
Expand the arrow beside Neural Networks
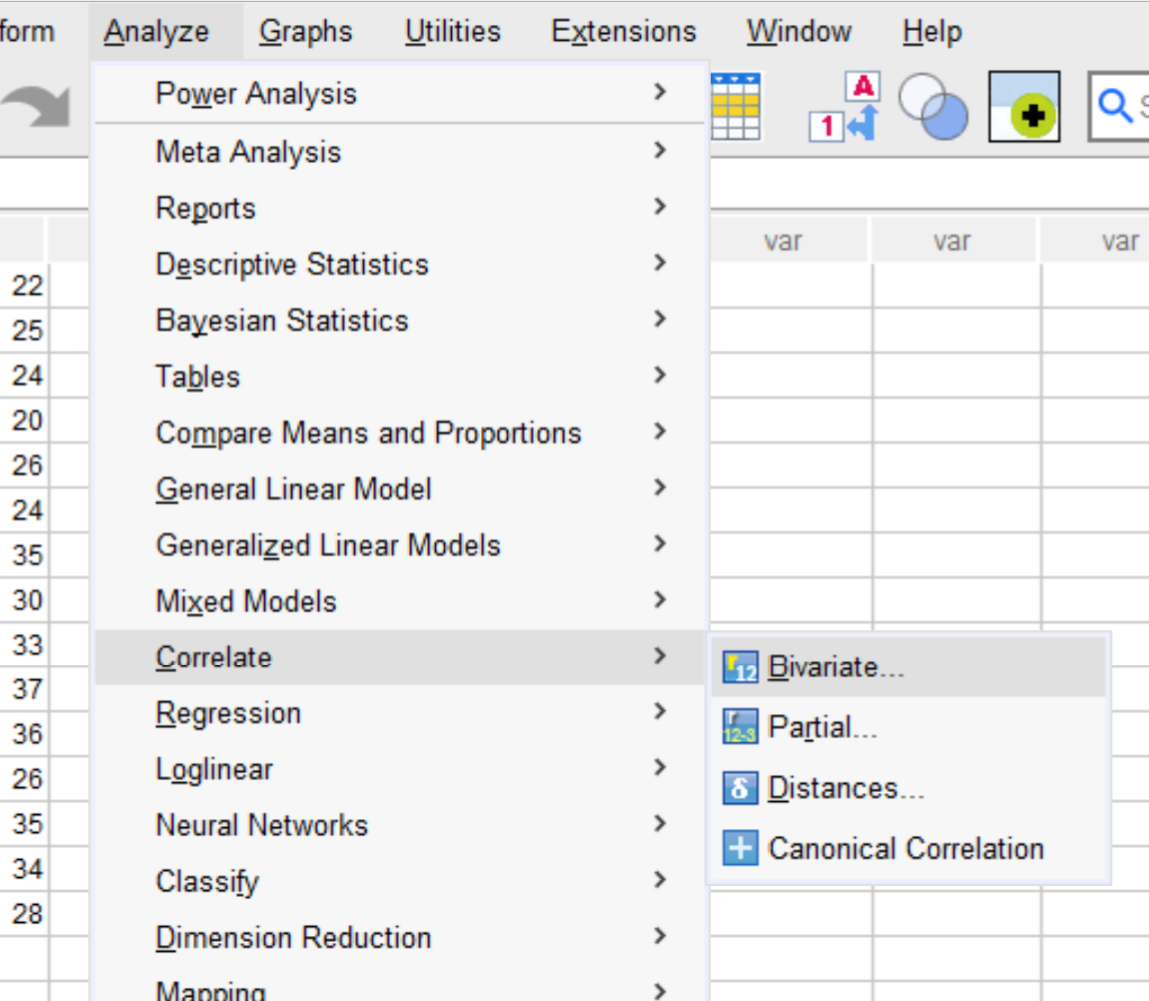pyautogui.click(x=660, y=824)
